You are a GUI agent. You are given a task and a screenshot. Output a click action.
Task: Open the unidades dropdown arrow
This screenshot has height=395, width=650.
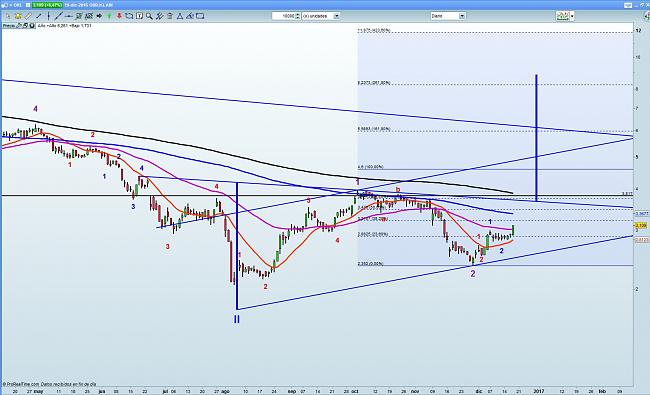[x=337, y=16]
